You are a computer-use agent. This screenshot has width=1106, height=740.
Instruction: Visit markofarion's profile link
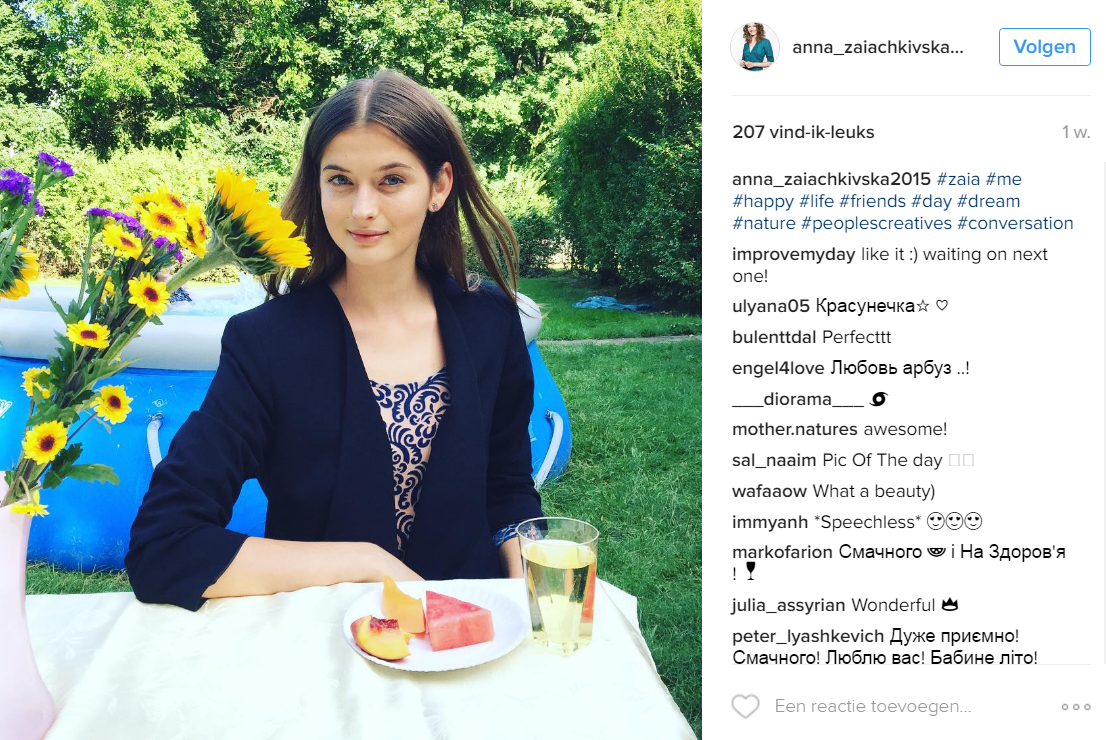coord(779,552)
